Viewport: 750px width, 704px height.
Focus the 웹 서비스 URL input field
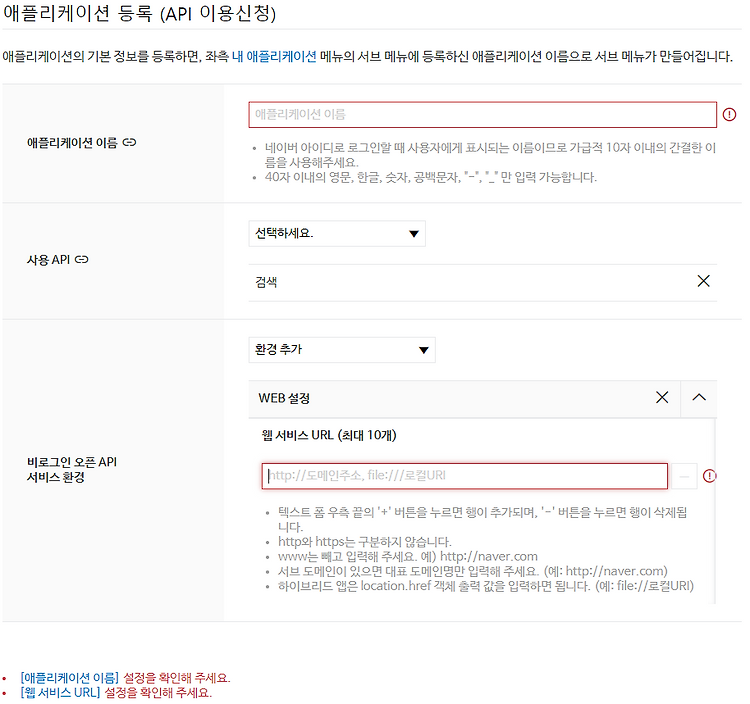coord(464,476)
